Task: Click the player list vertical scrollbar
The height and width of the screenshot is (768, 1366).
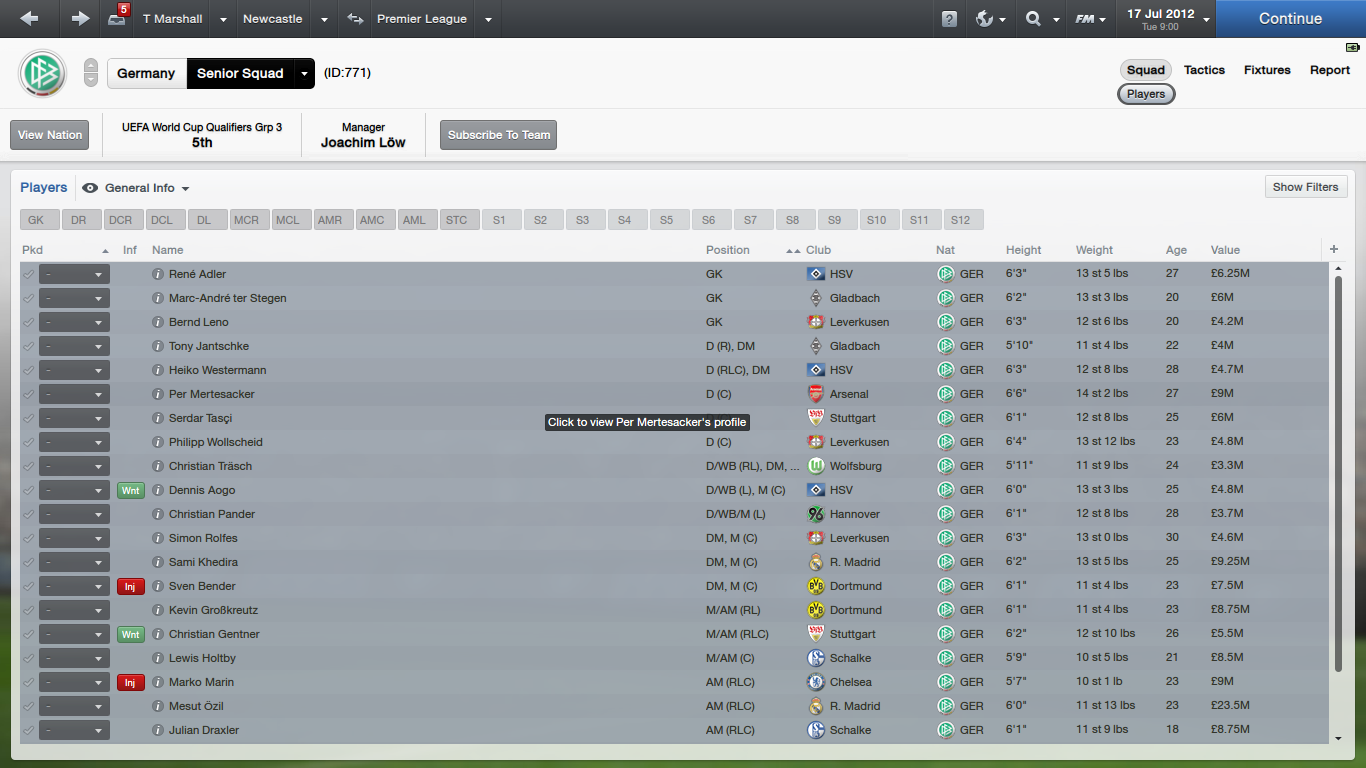Action: (x=1339, y=473)
